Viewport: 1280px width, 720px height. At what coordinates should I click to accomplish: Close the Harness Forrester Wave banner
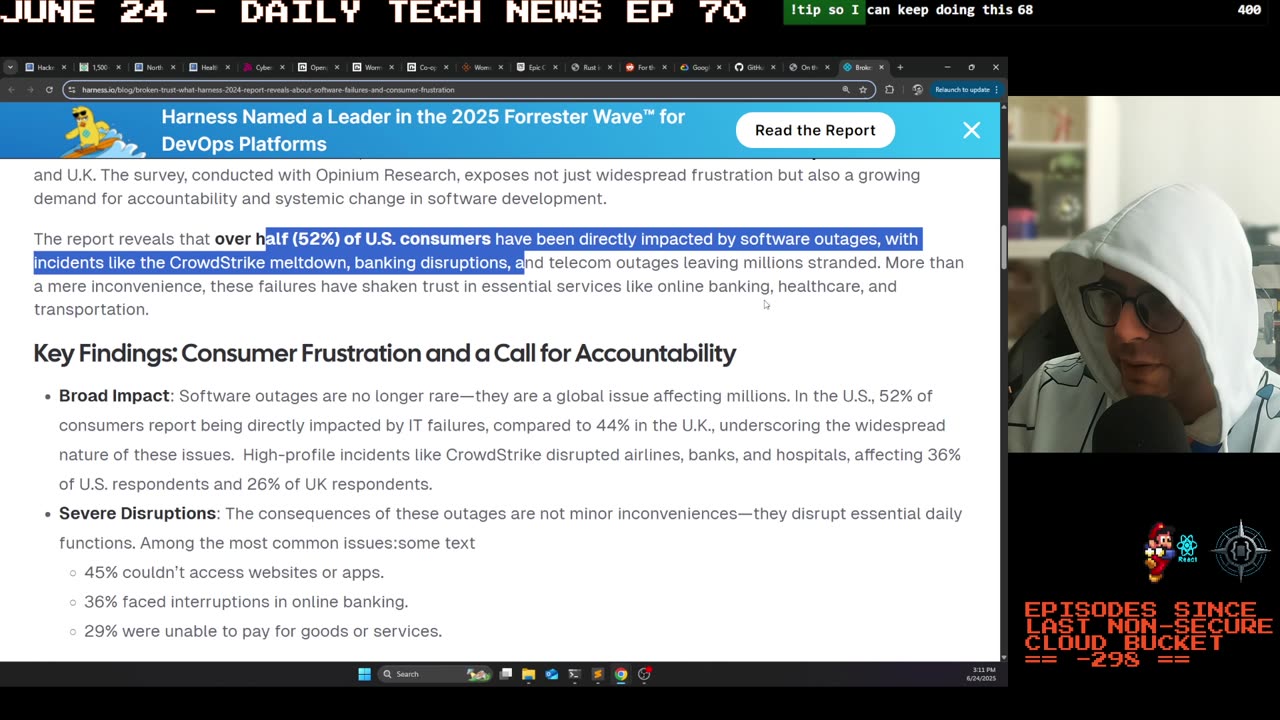click(x=971, y=130)
